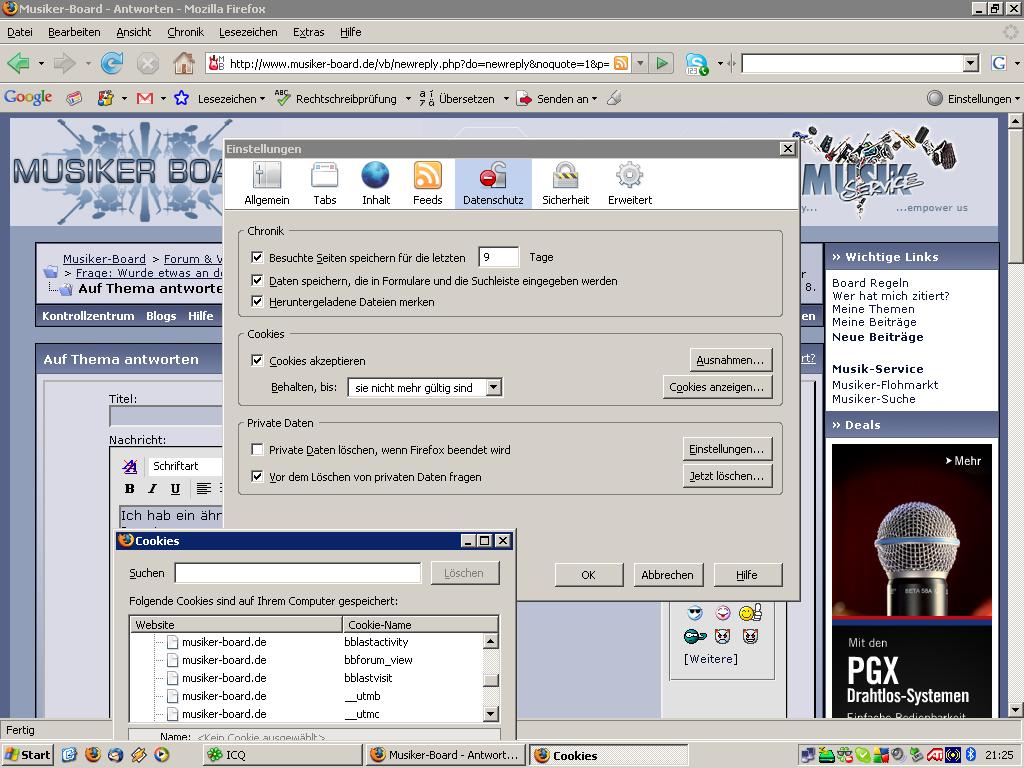This screenshot has height=768, width=1024.
Task: Open the Lesezeichen menu in menu bar
Action: coord(248,32)
